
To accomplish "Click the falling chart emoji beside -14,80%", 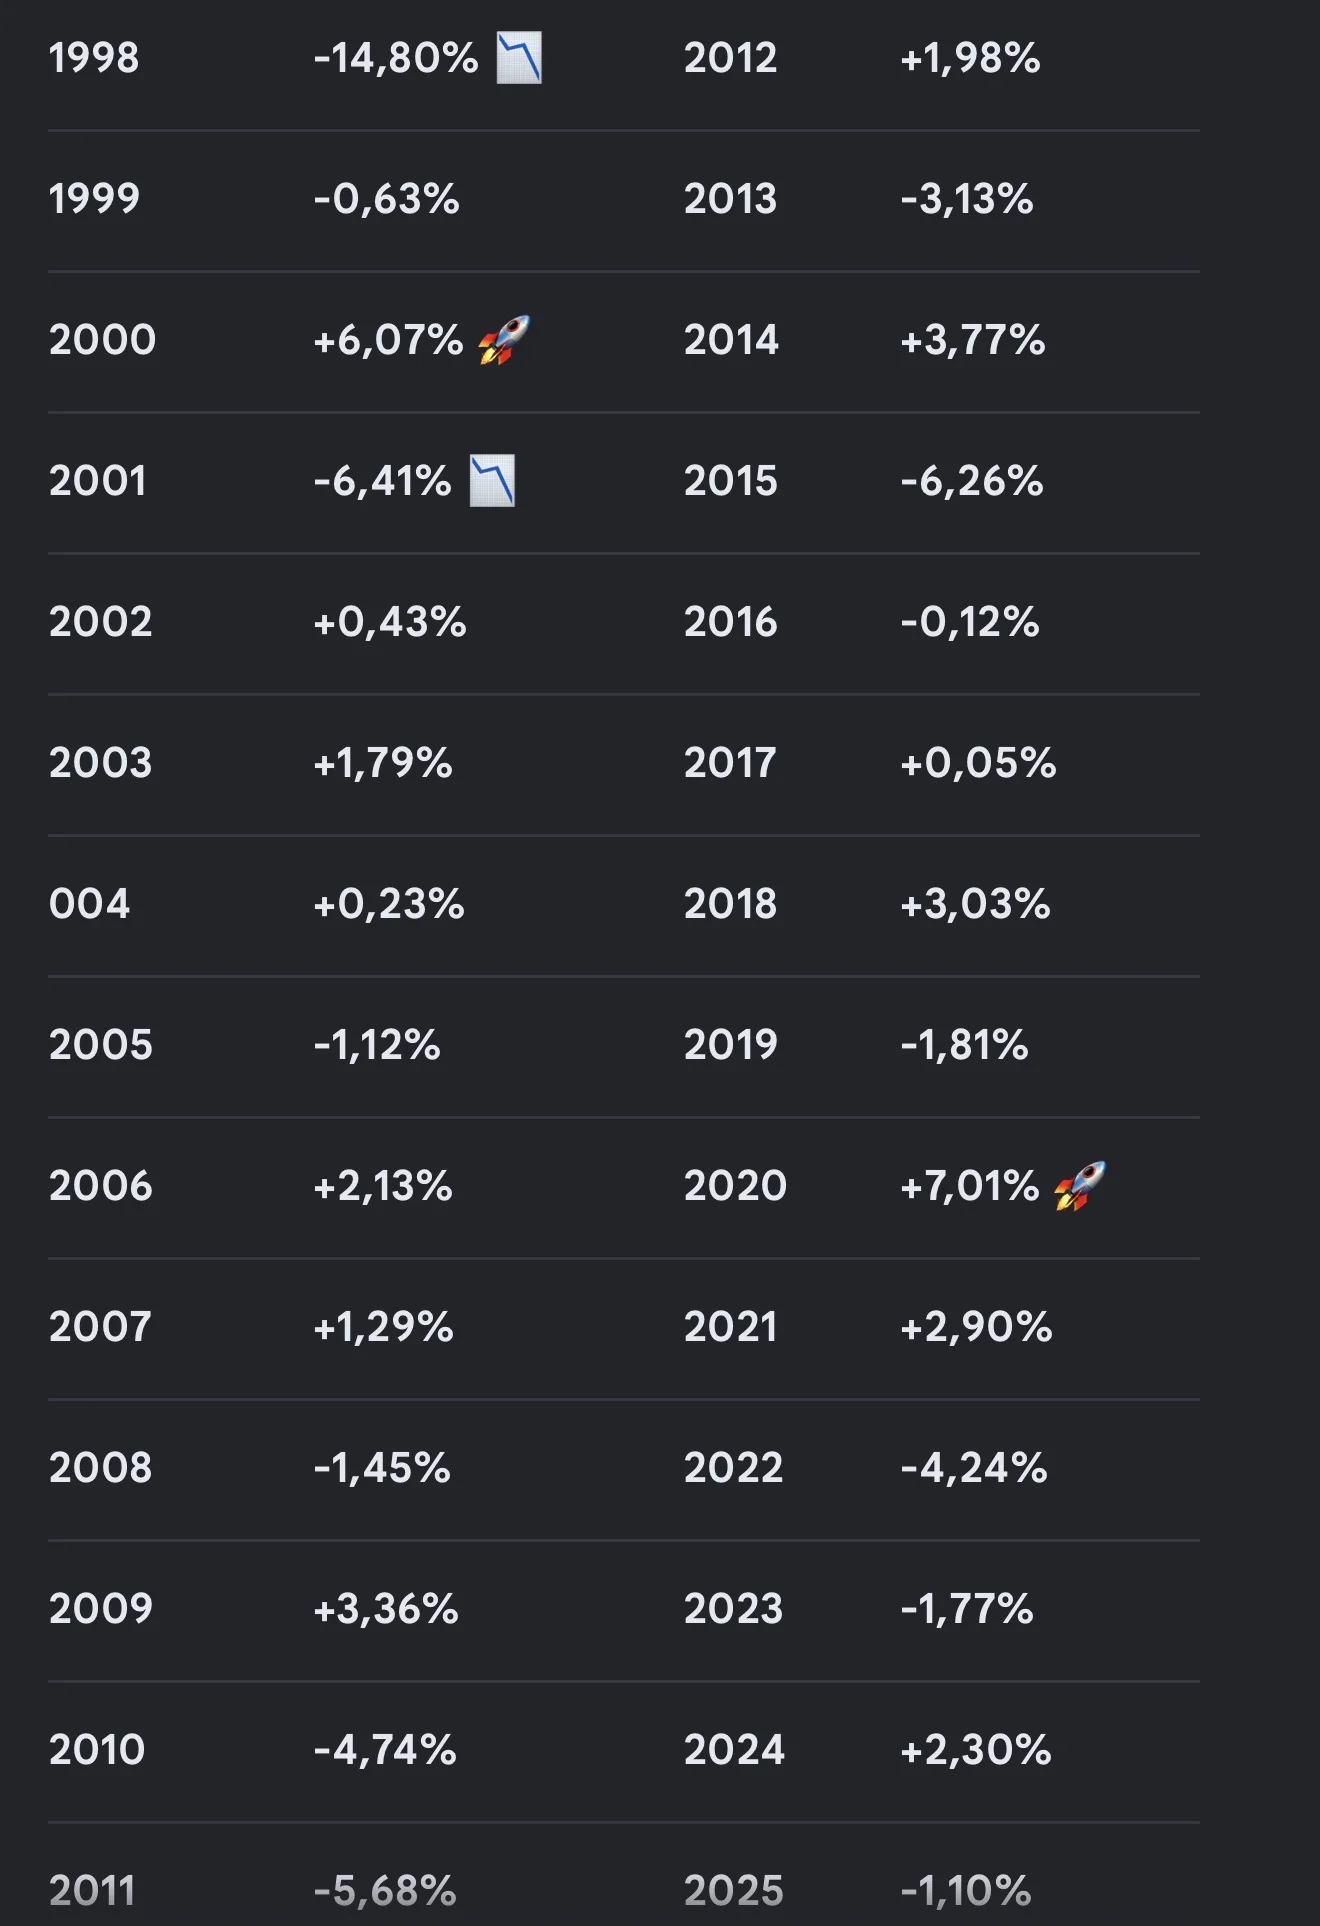I will pos(519,58).
